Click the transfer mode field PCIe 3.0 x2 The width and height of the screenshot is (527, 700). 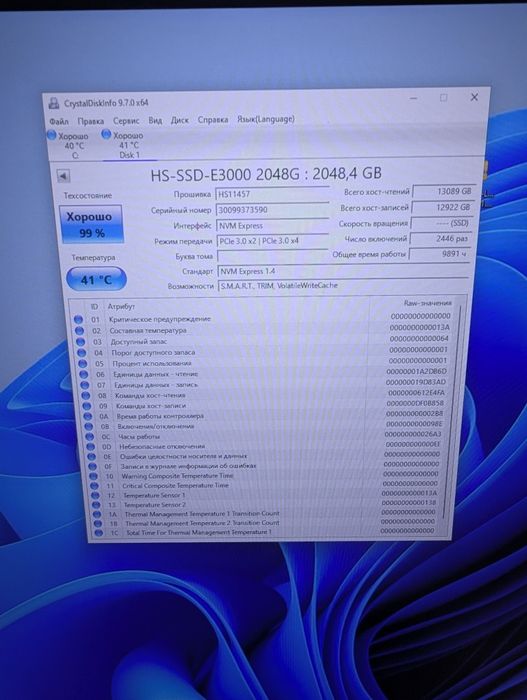pyautogui.click(x=272, y=241)
